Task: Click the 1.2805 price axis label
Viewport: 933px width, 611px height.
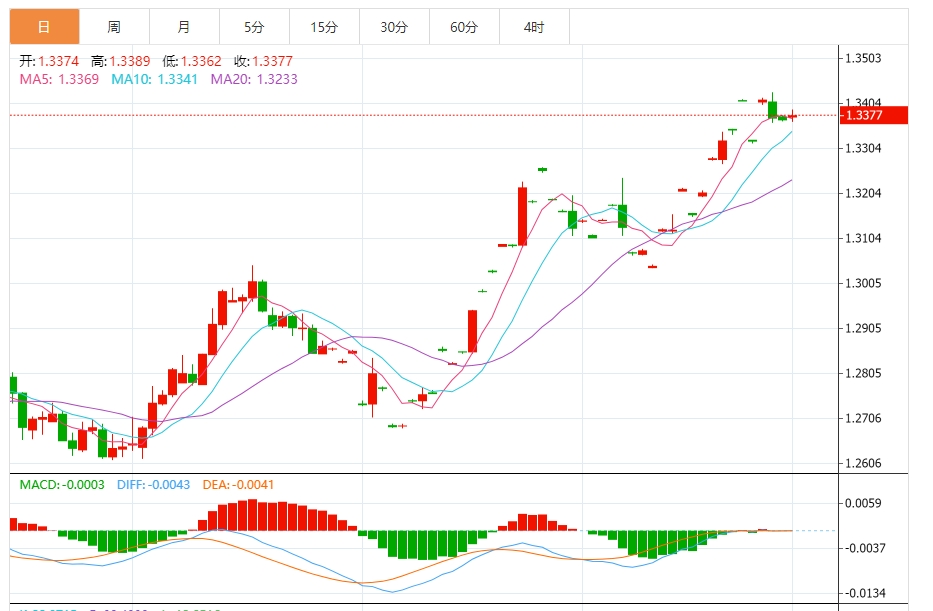Action: point(863,374)
